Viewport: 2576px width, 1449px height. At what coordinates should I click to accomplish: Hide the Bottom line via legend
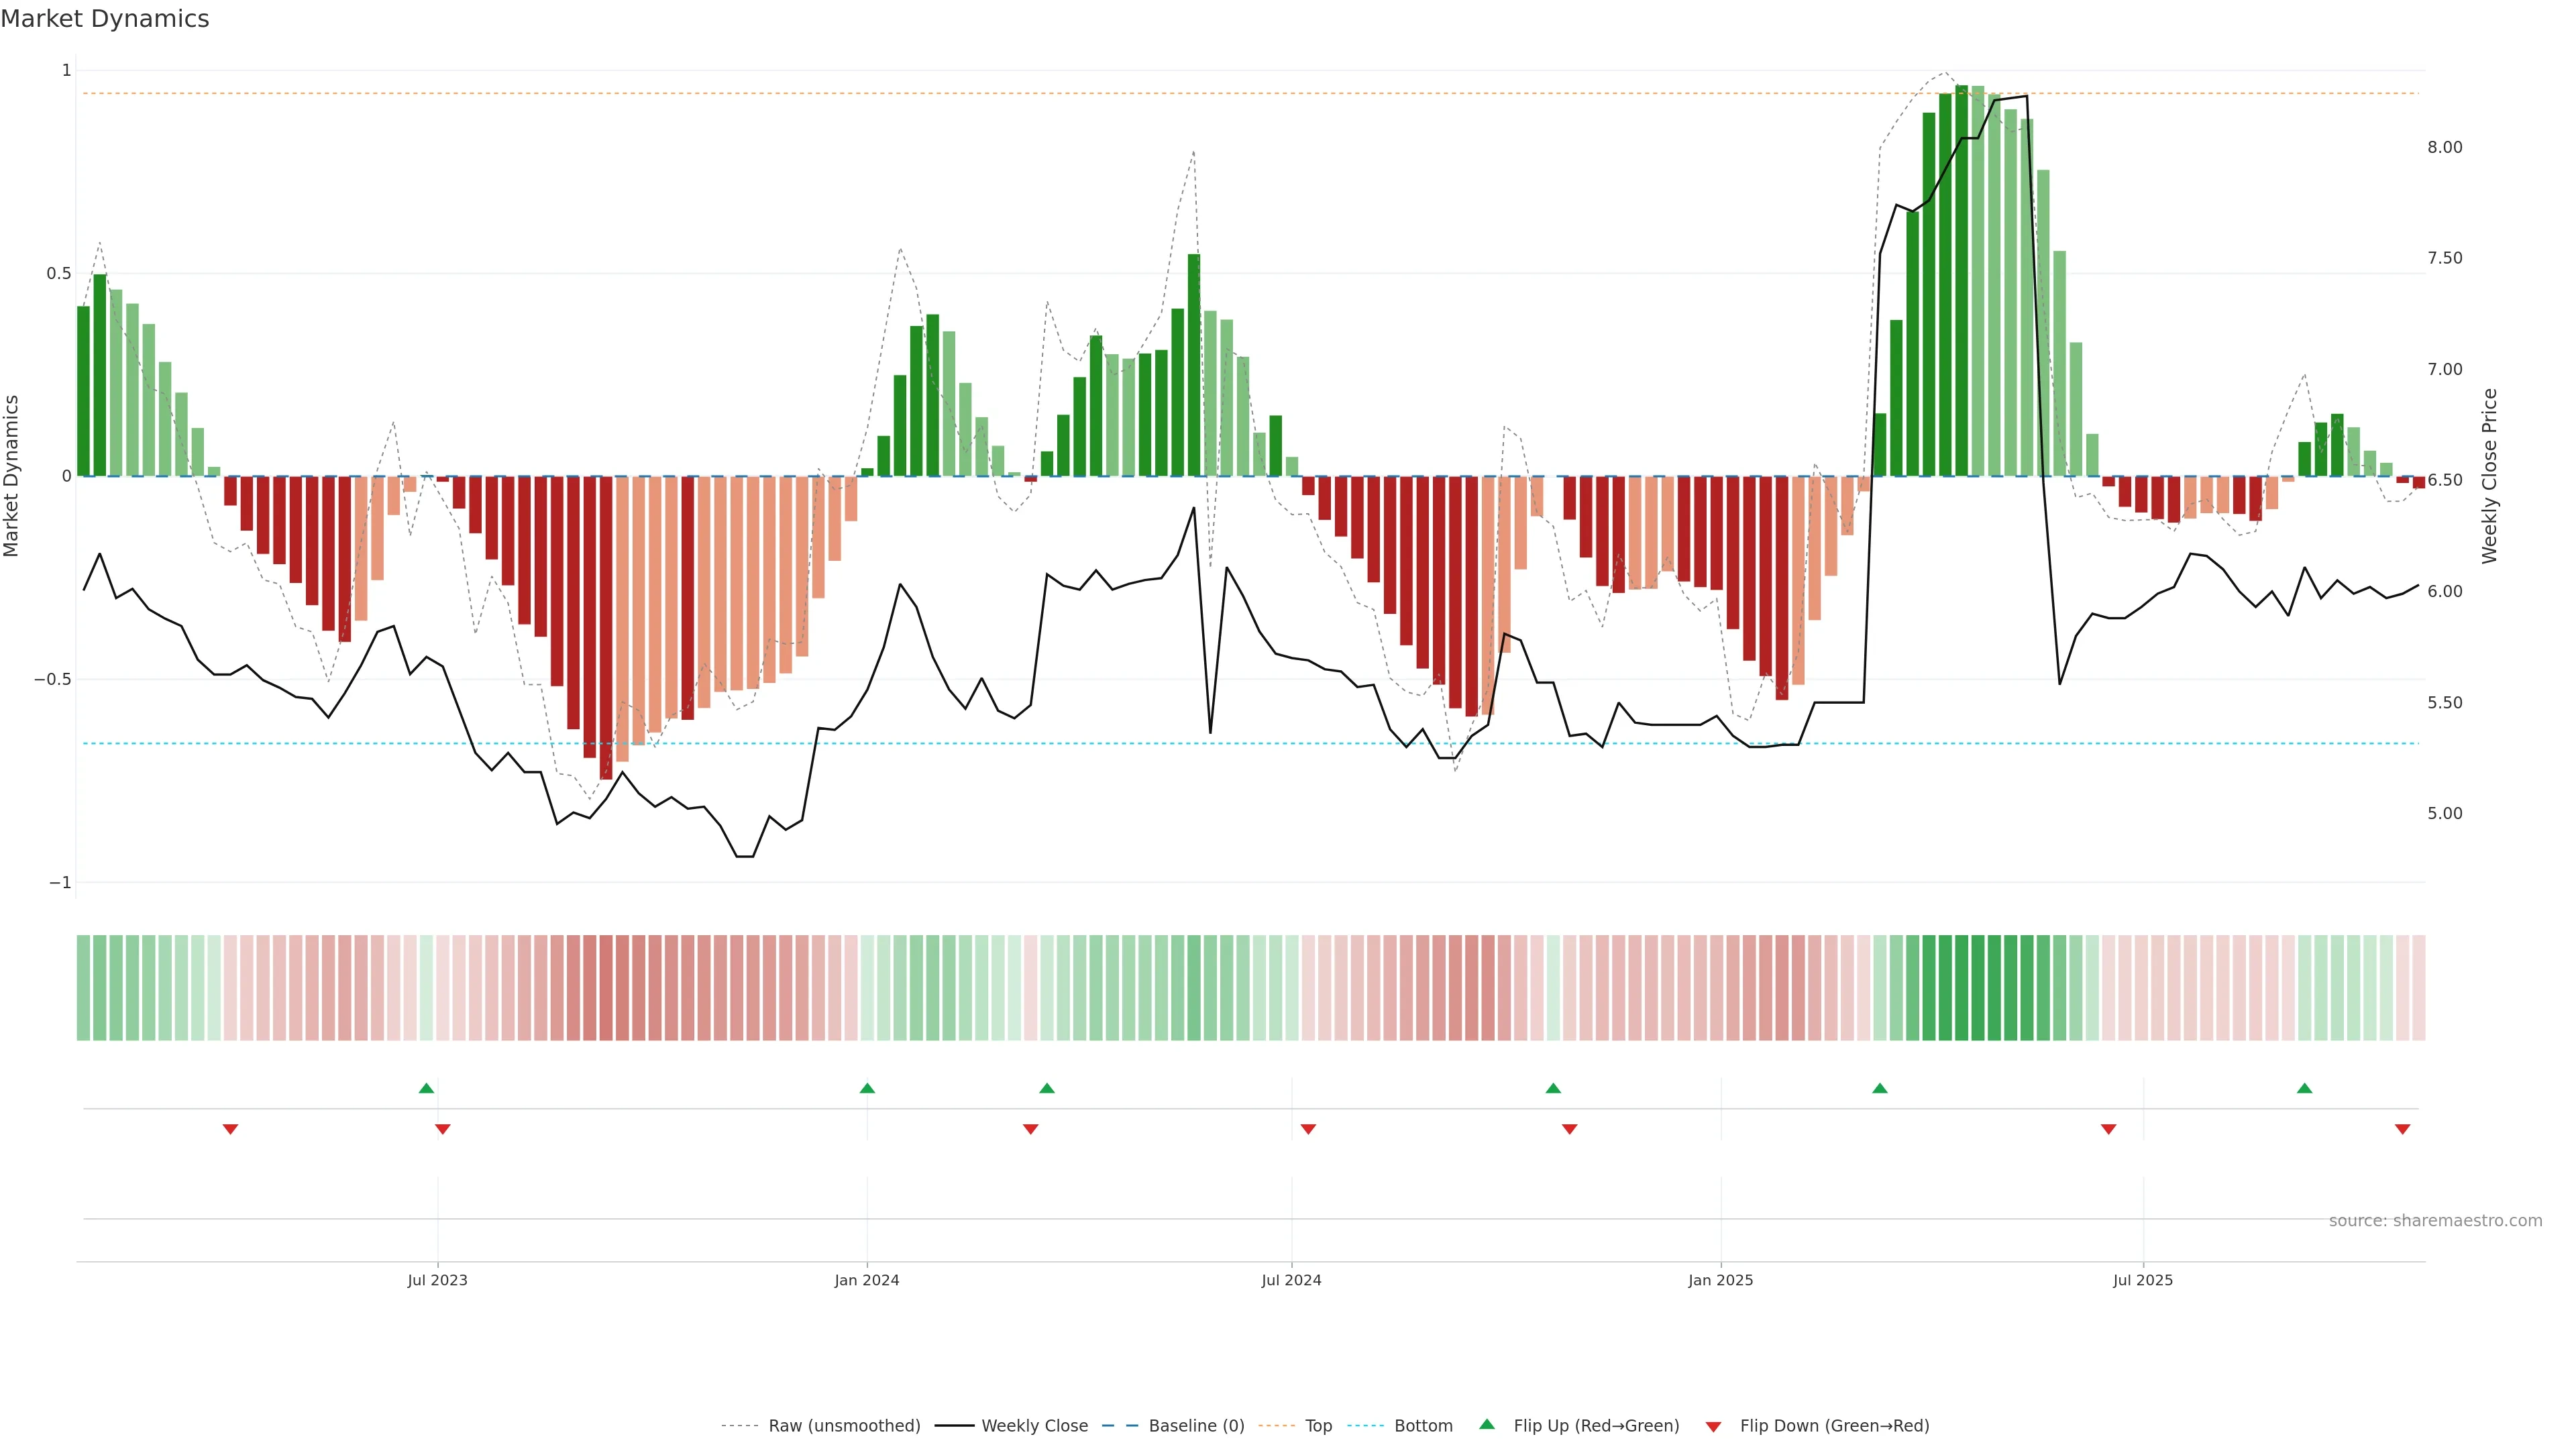coord(1423,1426)
